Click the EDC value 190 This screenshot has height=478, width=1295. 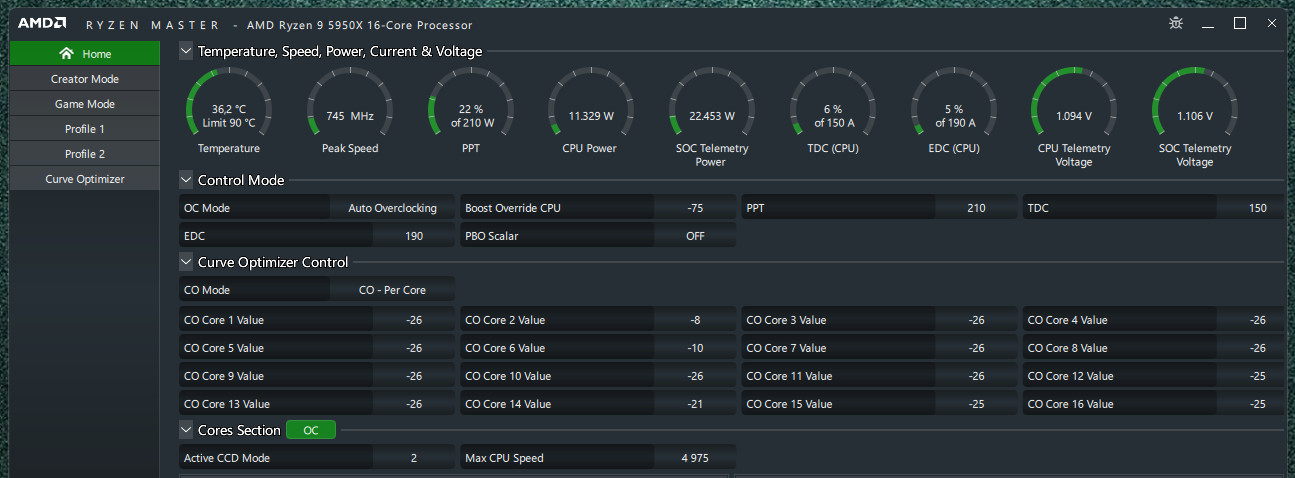(414, 236)
